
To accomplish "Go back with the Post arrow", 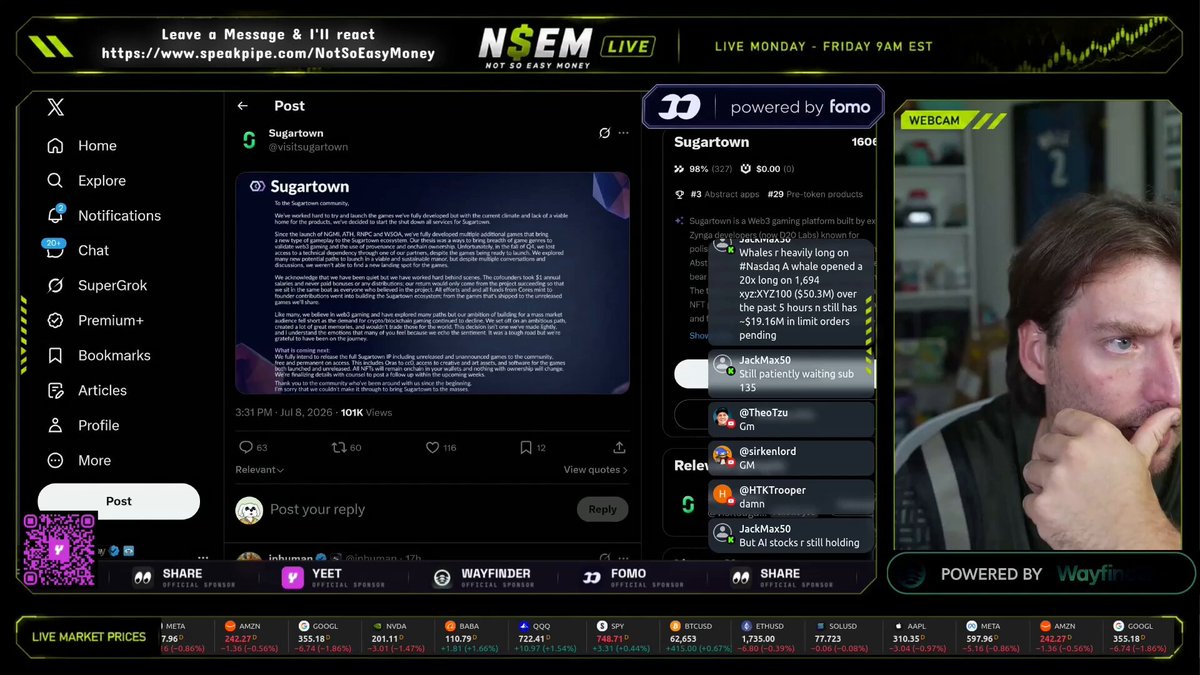I will tap(243, 106).
